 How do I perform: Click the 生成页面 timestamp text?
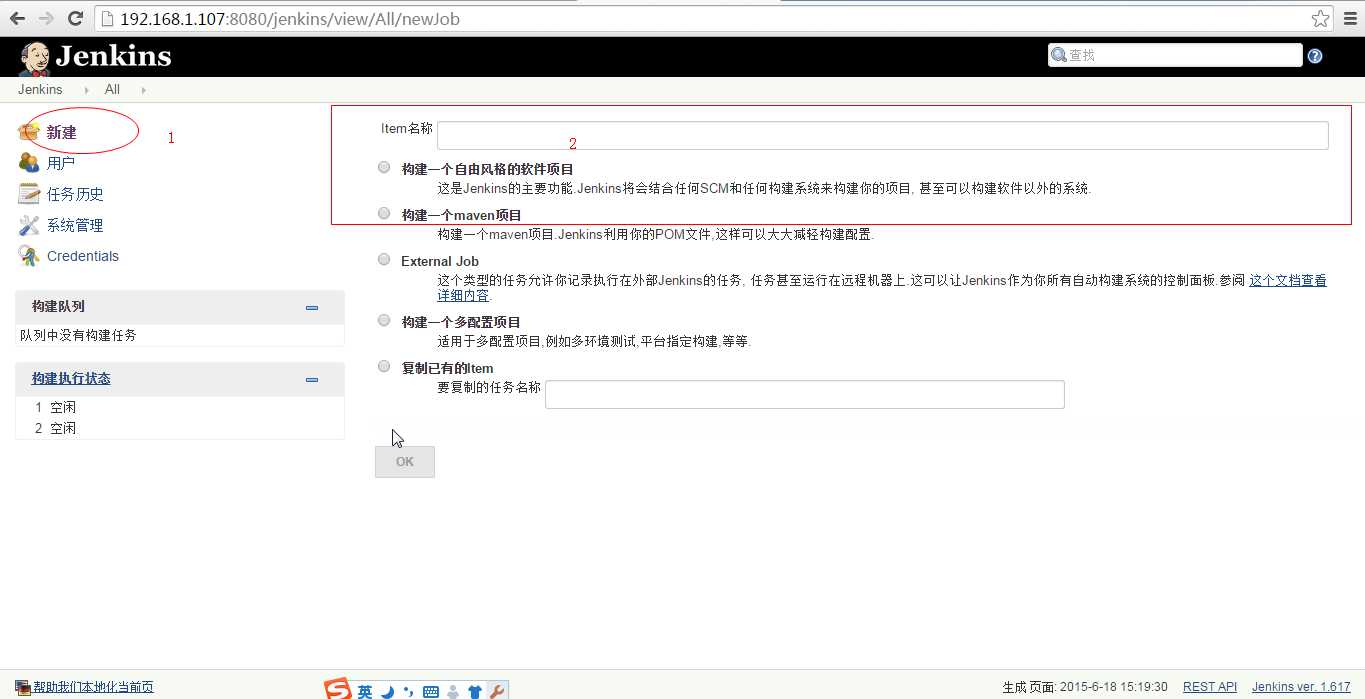[1085, 687]
